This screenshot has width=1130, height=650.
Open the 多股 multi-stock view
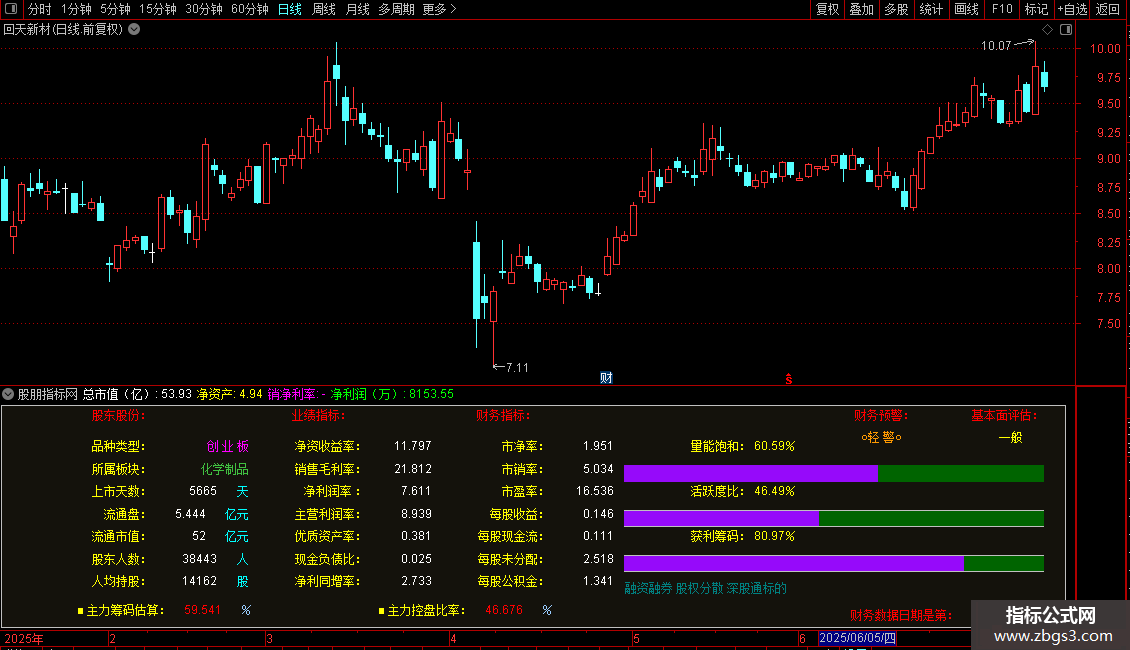tap(897, 9)
